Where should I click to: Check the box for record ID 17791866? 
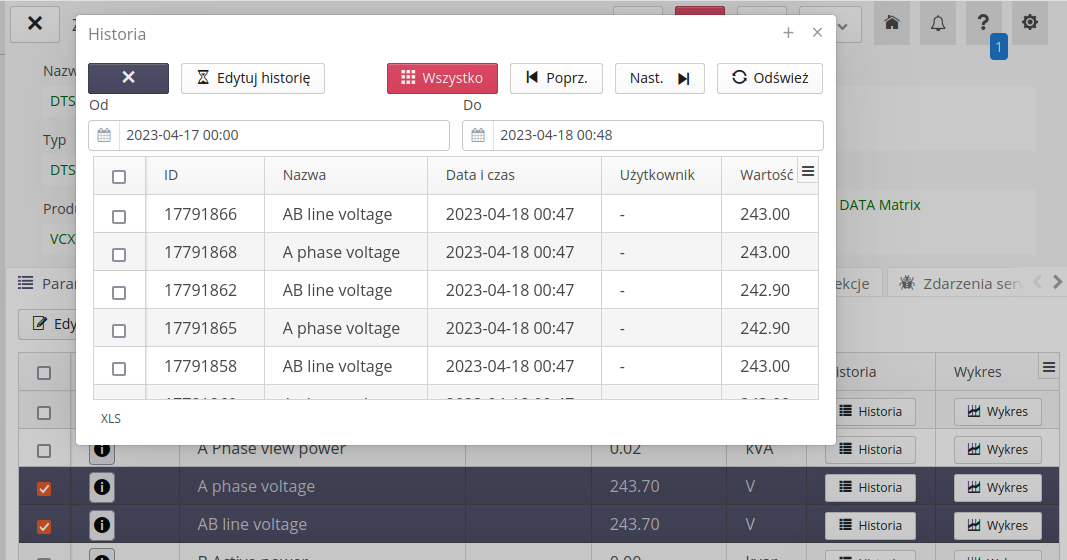coord(119,216)
